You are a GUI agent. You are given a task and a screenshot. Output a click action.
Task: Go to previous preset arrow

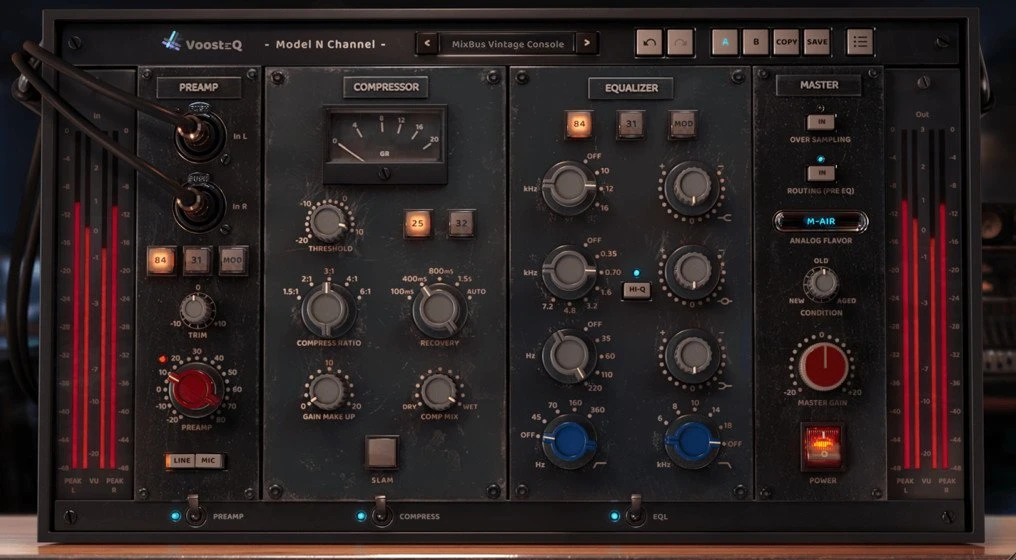tap(427, 43)
